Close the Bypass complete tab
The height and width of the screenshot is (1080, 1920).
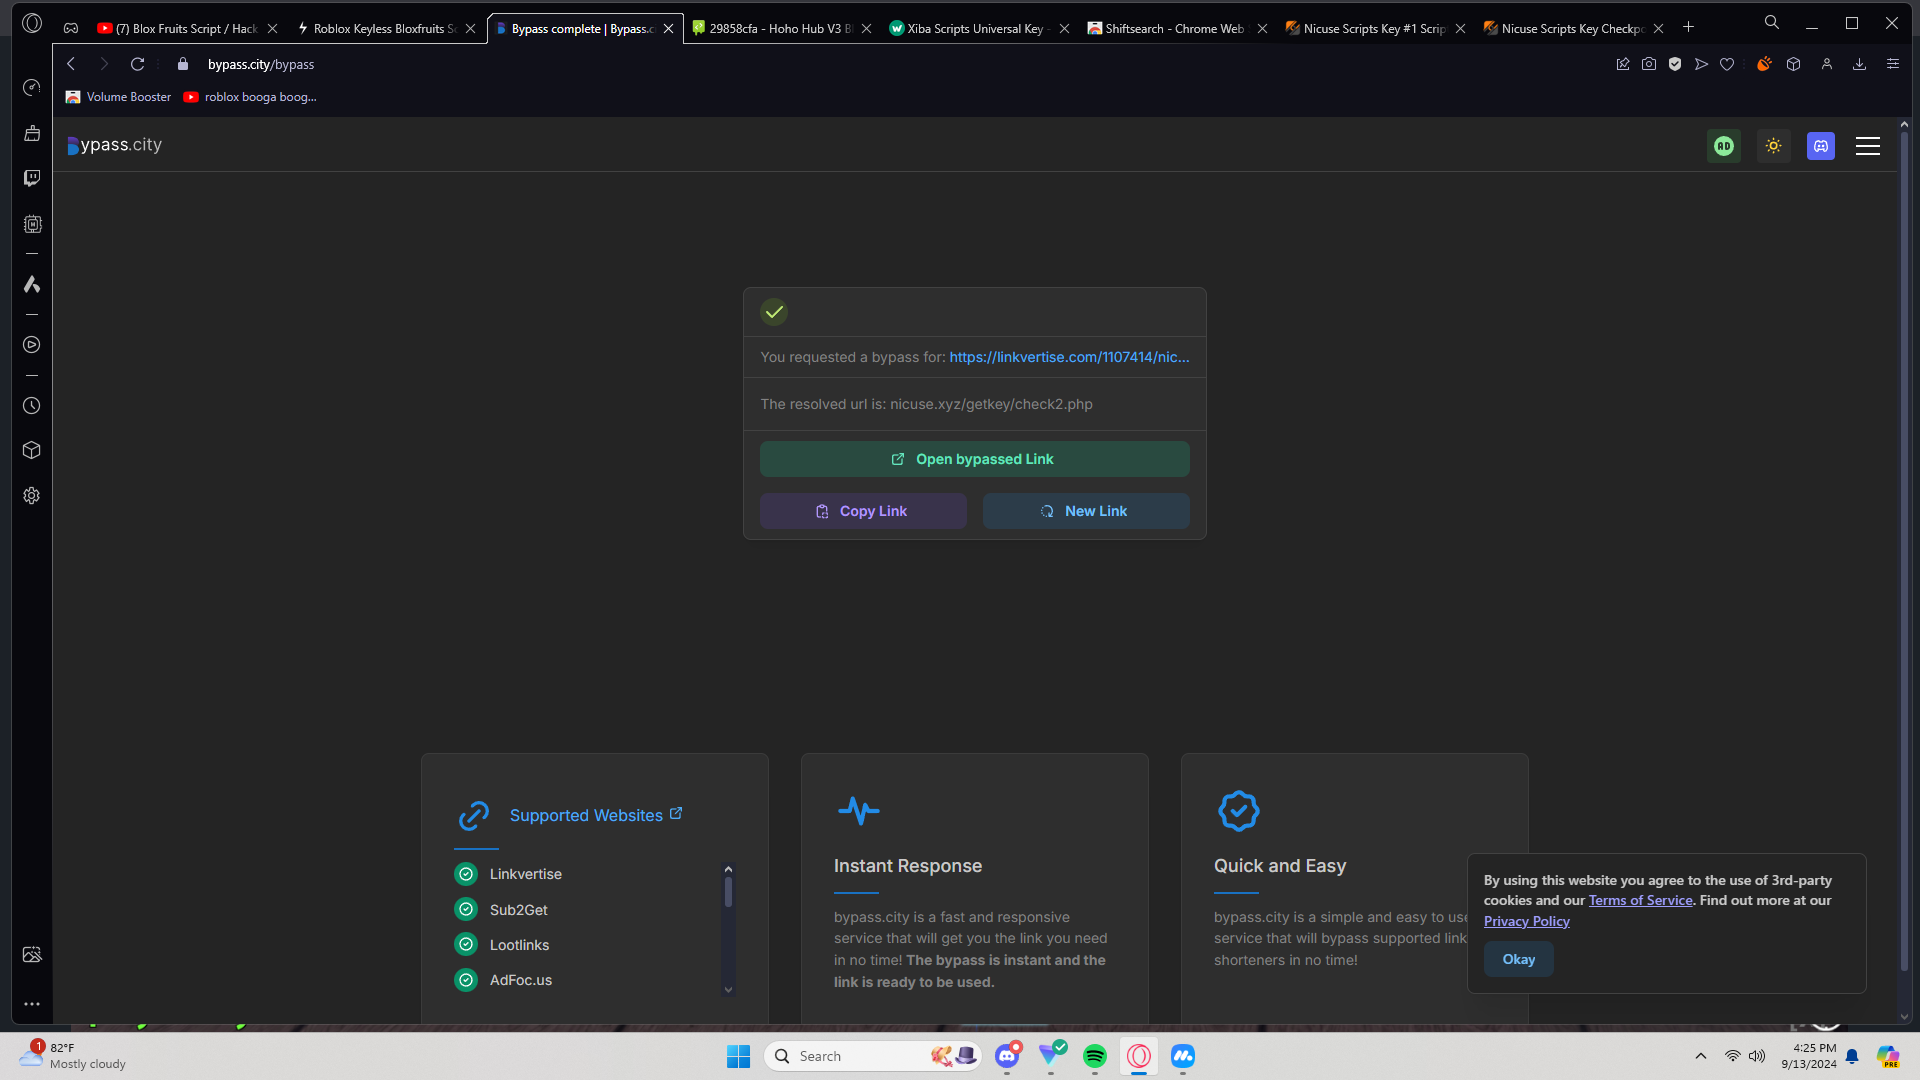(669, 29)
